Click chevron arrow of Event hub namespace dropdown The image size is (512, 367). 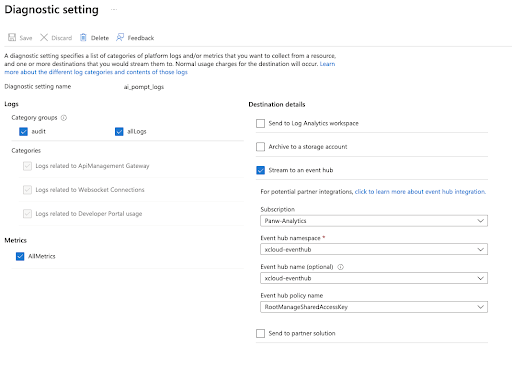tap(480, 249)
